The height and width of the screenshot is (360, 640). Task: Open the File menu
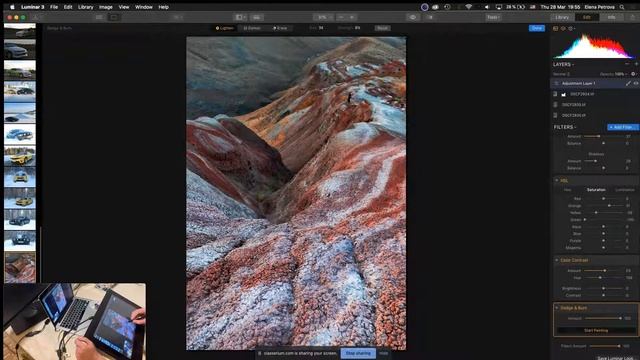(54, 7)
